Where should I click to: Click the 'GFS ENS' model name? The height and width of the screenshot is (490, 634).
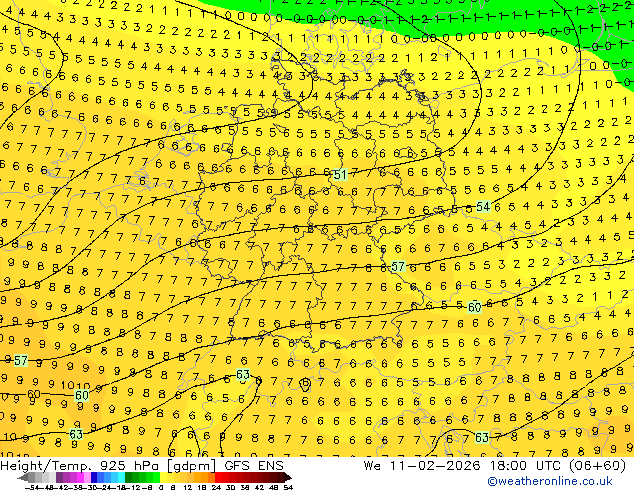(254, 466)
